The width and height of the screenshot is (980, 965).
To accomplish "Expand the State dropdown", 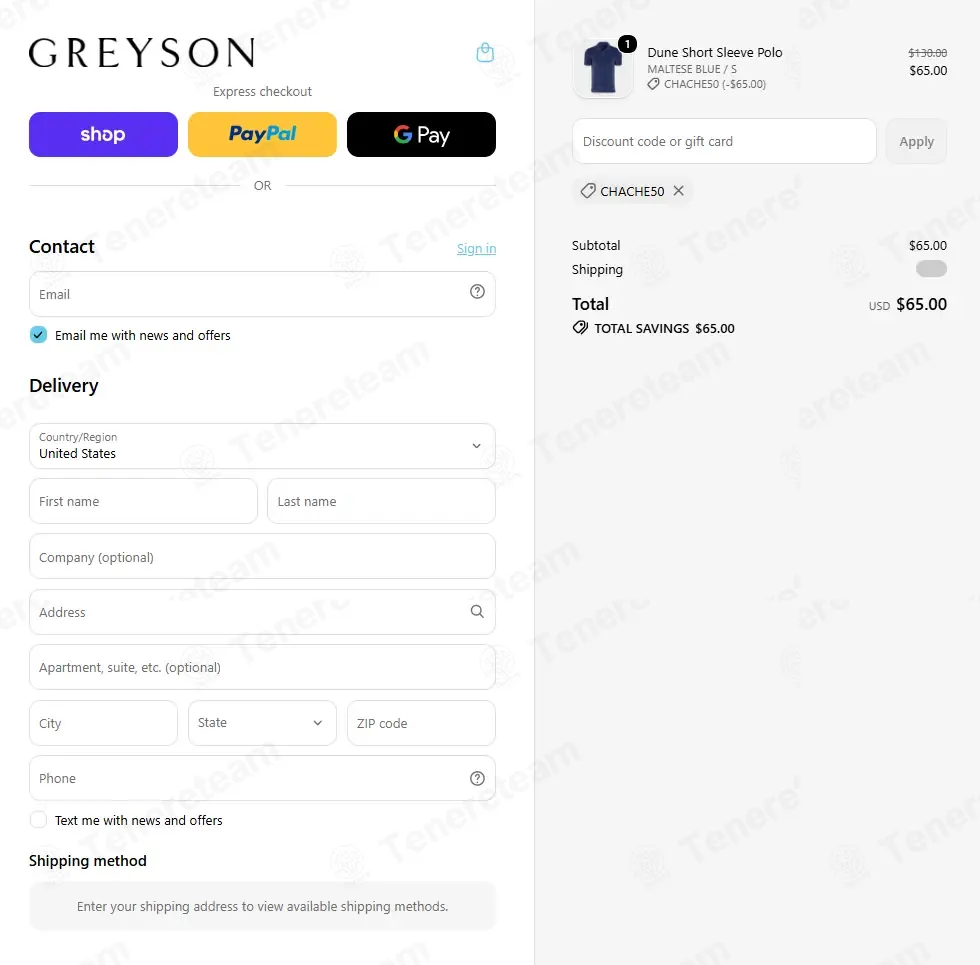I will (262, 722).
